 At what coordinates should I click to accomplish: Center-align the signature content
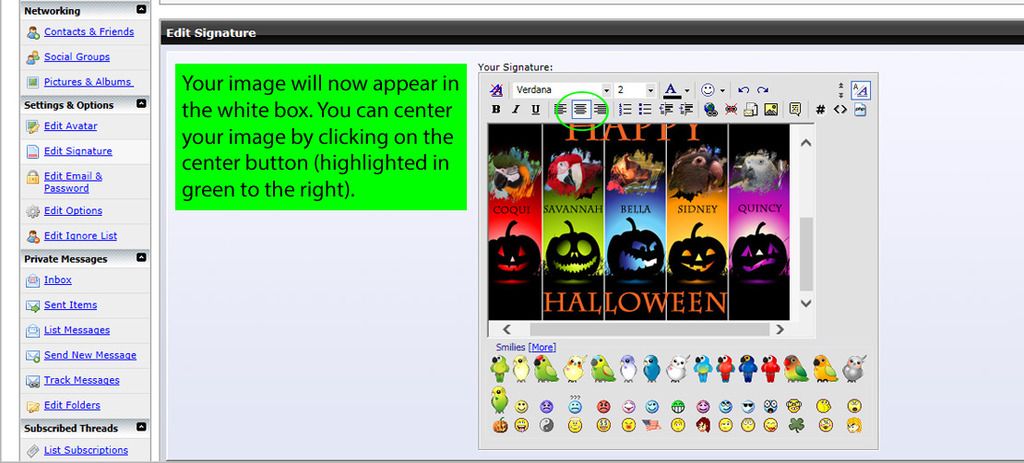580,110
